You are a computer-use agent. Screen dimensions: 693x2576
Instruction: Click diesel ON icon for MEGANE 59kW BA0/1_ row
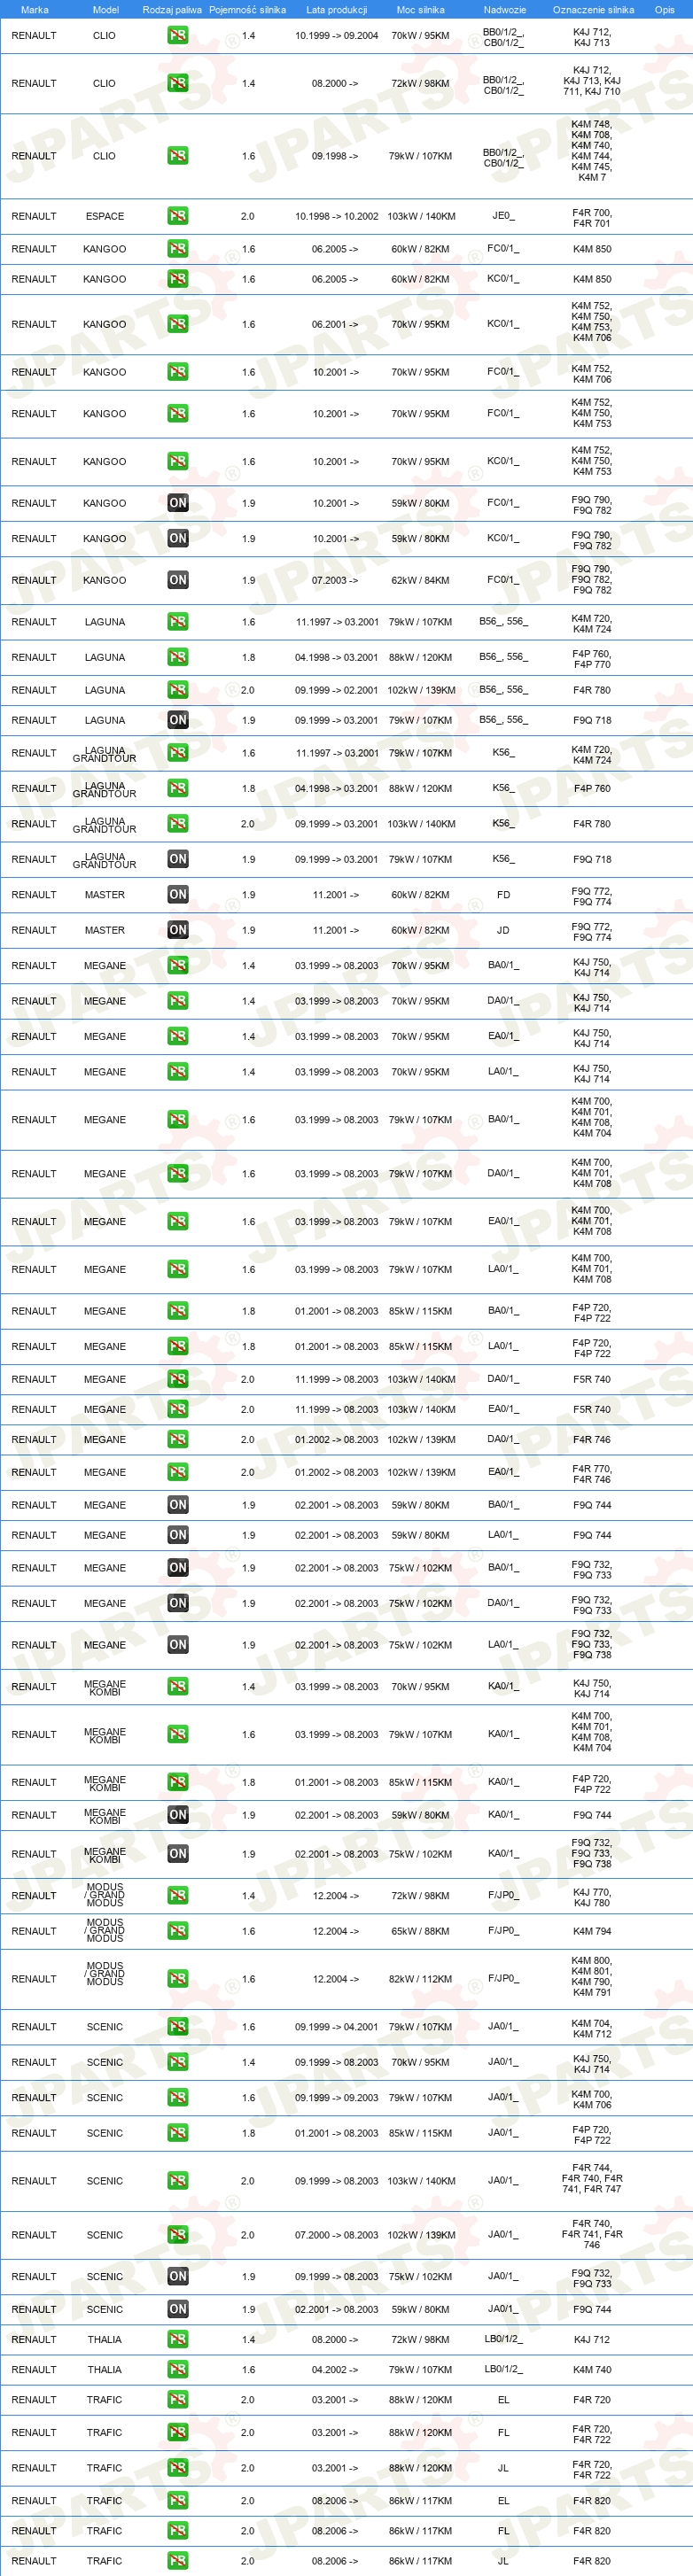[178, 1505]
